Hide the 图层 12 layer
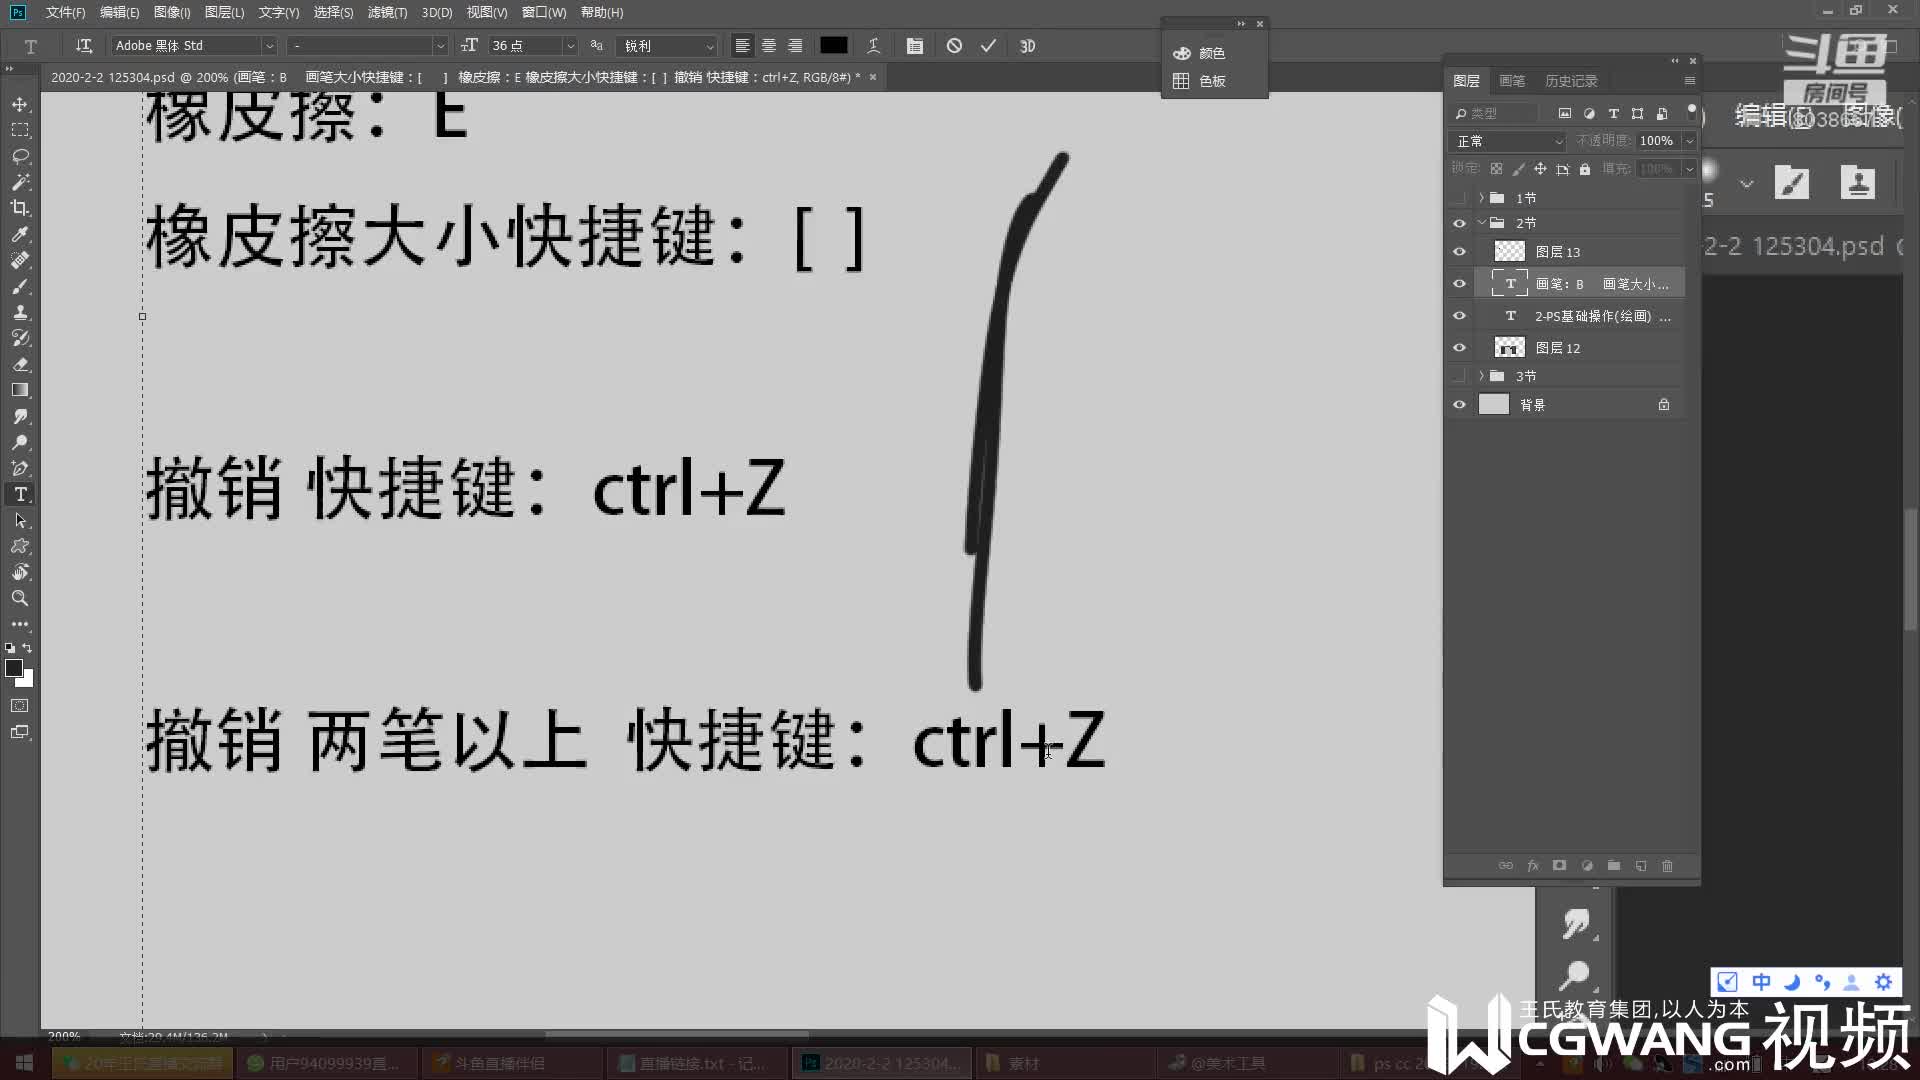The height and width of the screenshot is (1080, 1920). (x=1459, y=347)
